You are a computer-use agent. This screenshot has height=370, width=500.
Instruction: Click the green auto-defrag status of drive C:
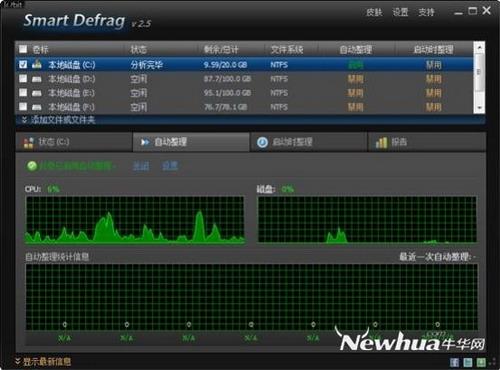(x=356, y=65)
